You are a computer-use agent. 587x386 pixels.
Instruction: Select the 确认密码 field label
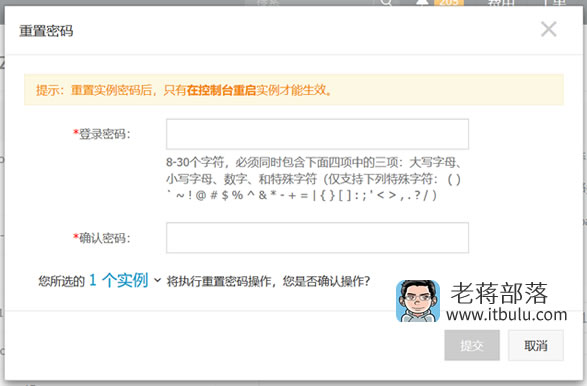coord(101,238)
